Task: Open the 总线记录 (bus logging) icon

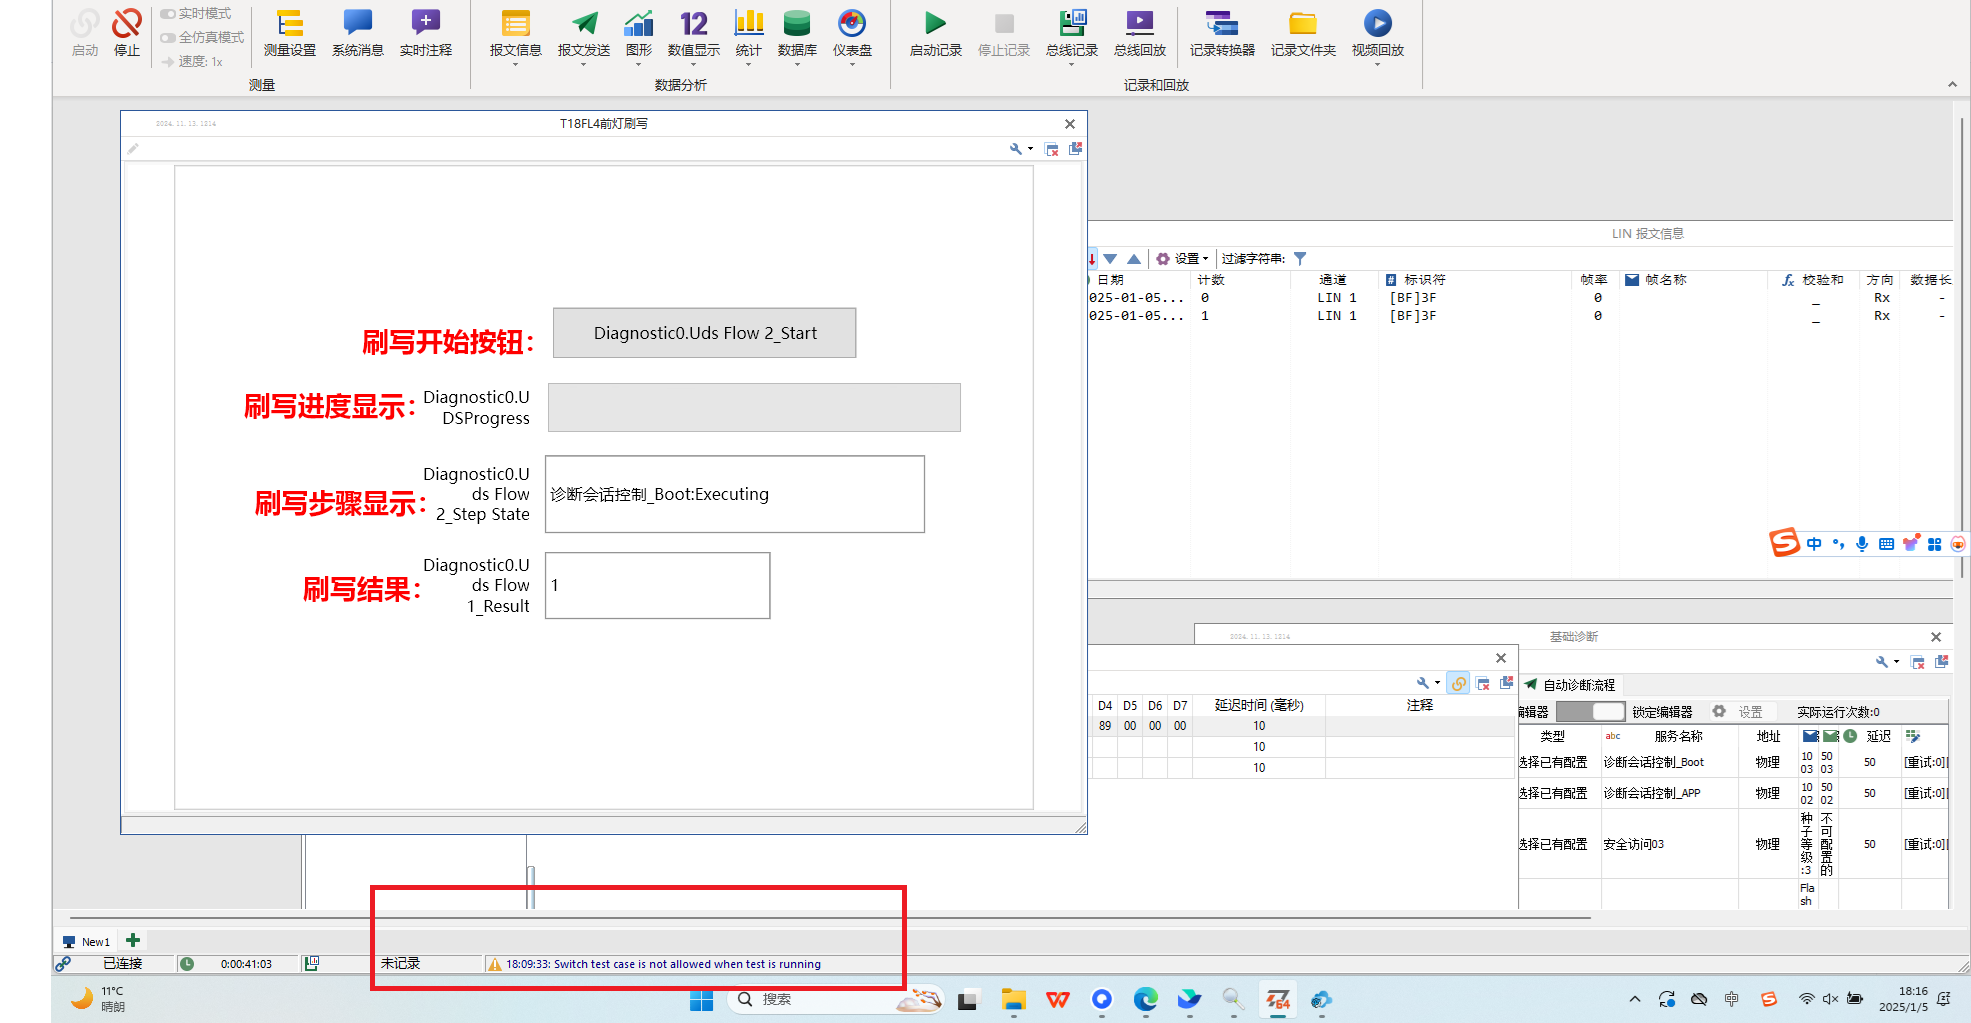Action: point(1072,23)
